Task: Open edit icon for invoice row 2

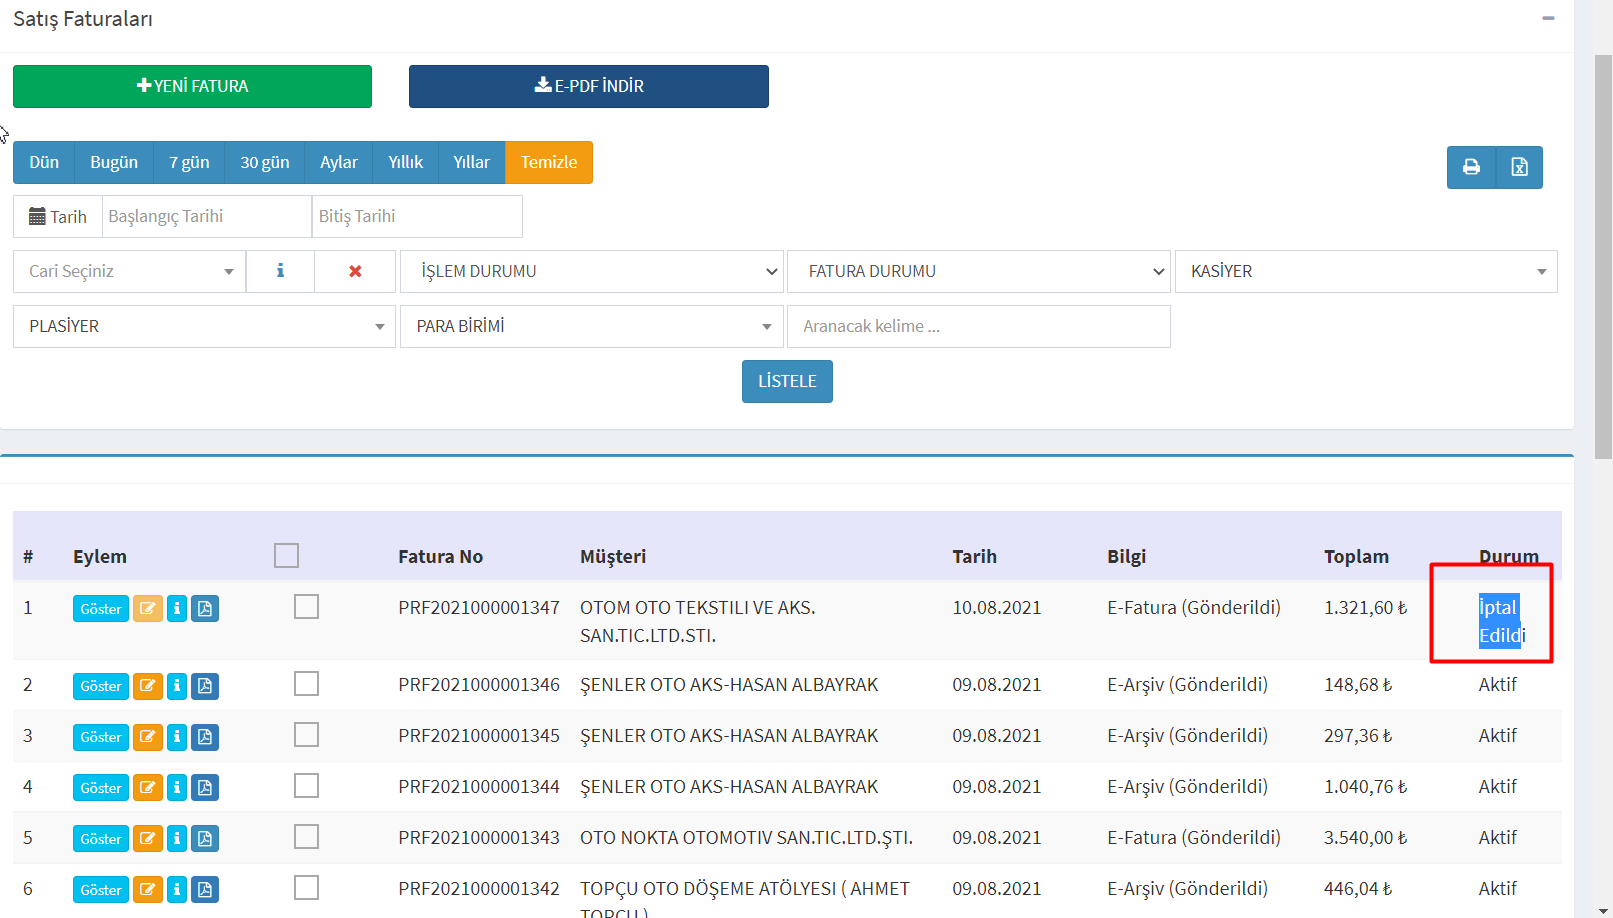Action: click(x=148, y=686)
